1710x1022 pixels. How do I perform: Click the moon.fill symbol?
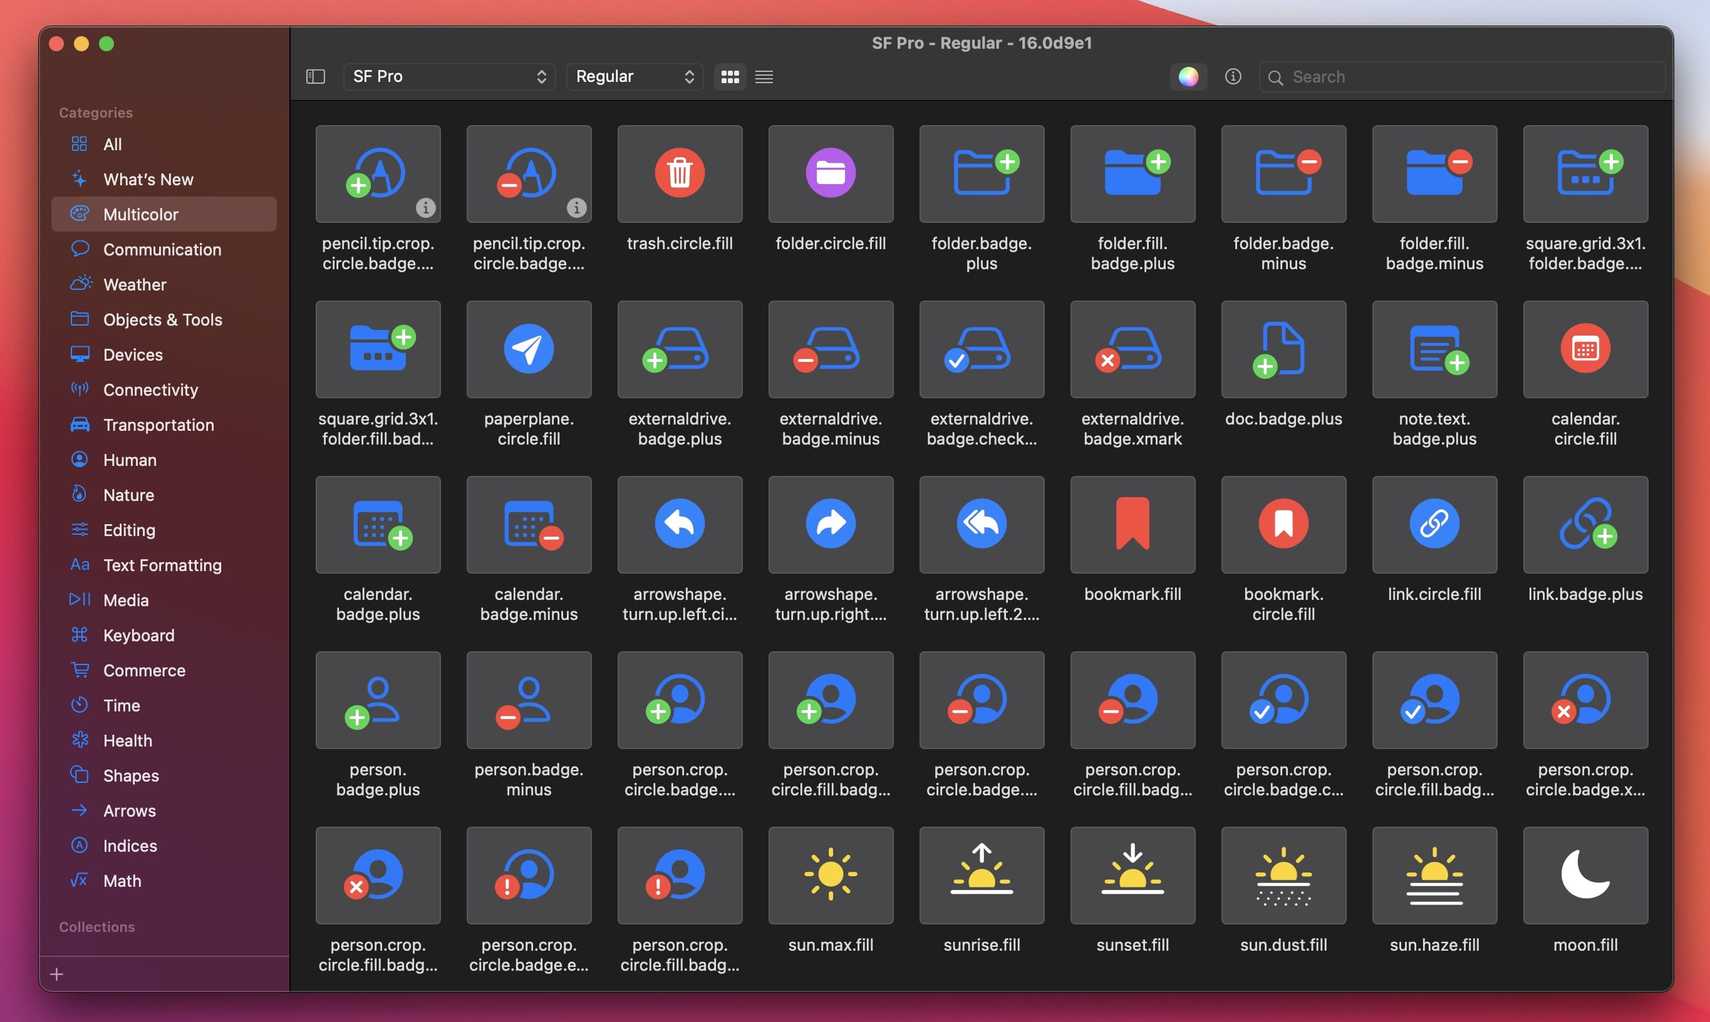(1584, 874)
